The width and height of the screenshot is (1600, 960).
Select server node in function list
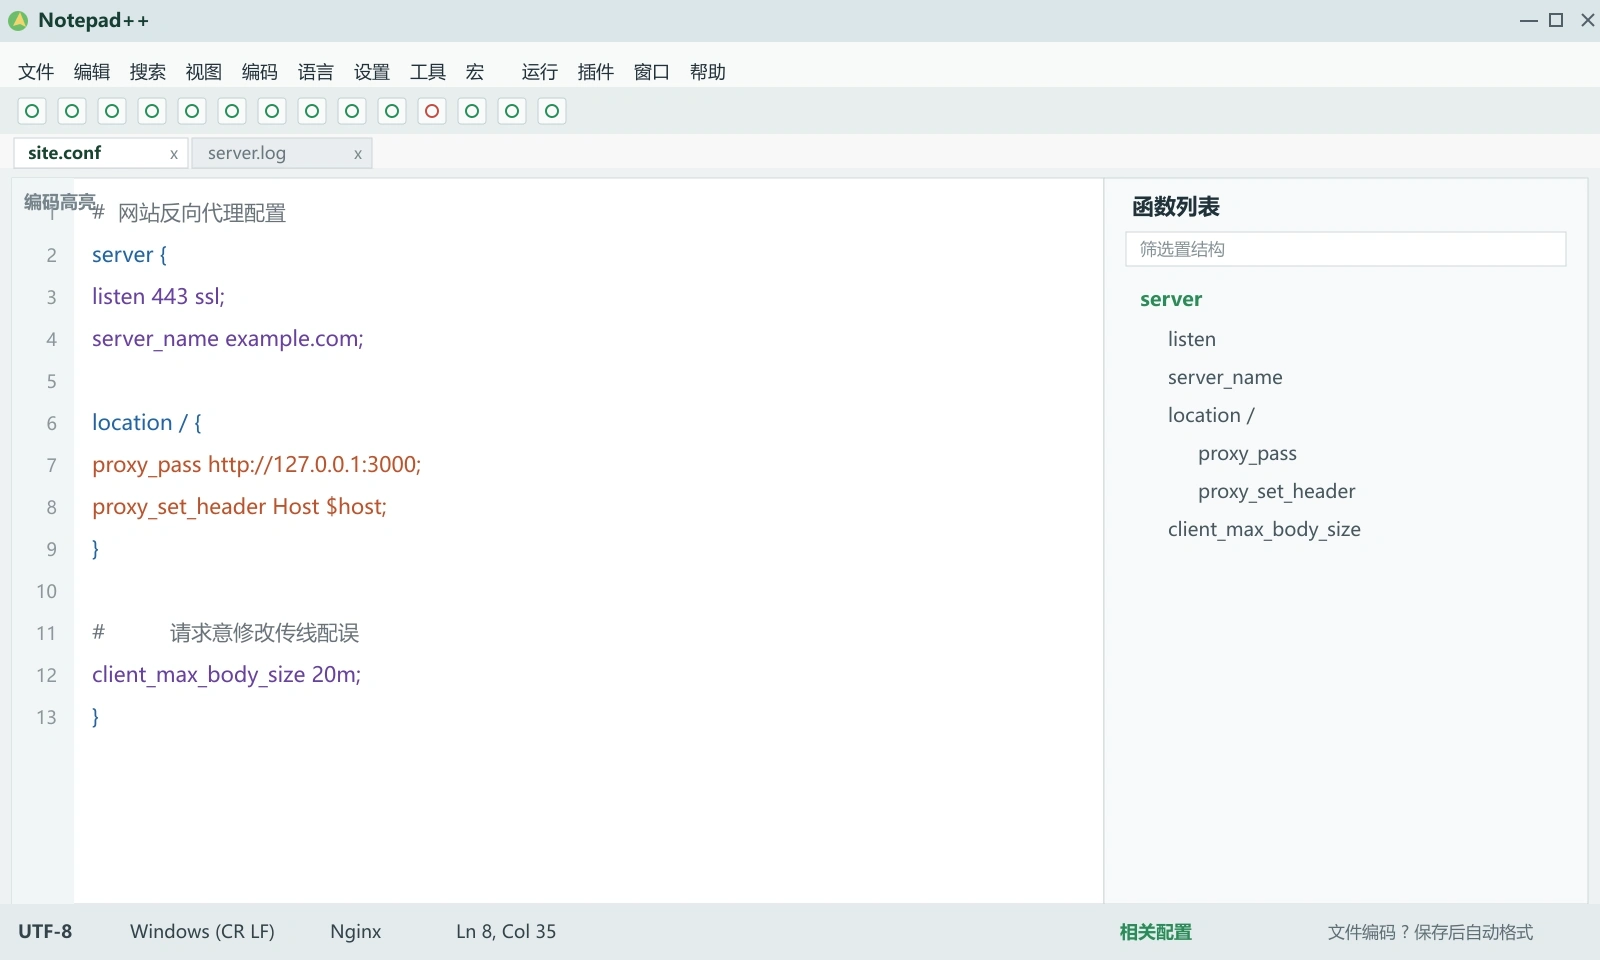click(x=1171, y=299)
